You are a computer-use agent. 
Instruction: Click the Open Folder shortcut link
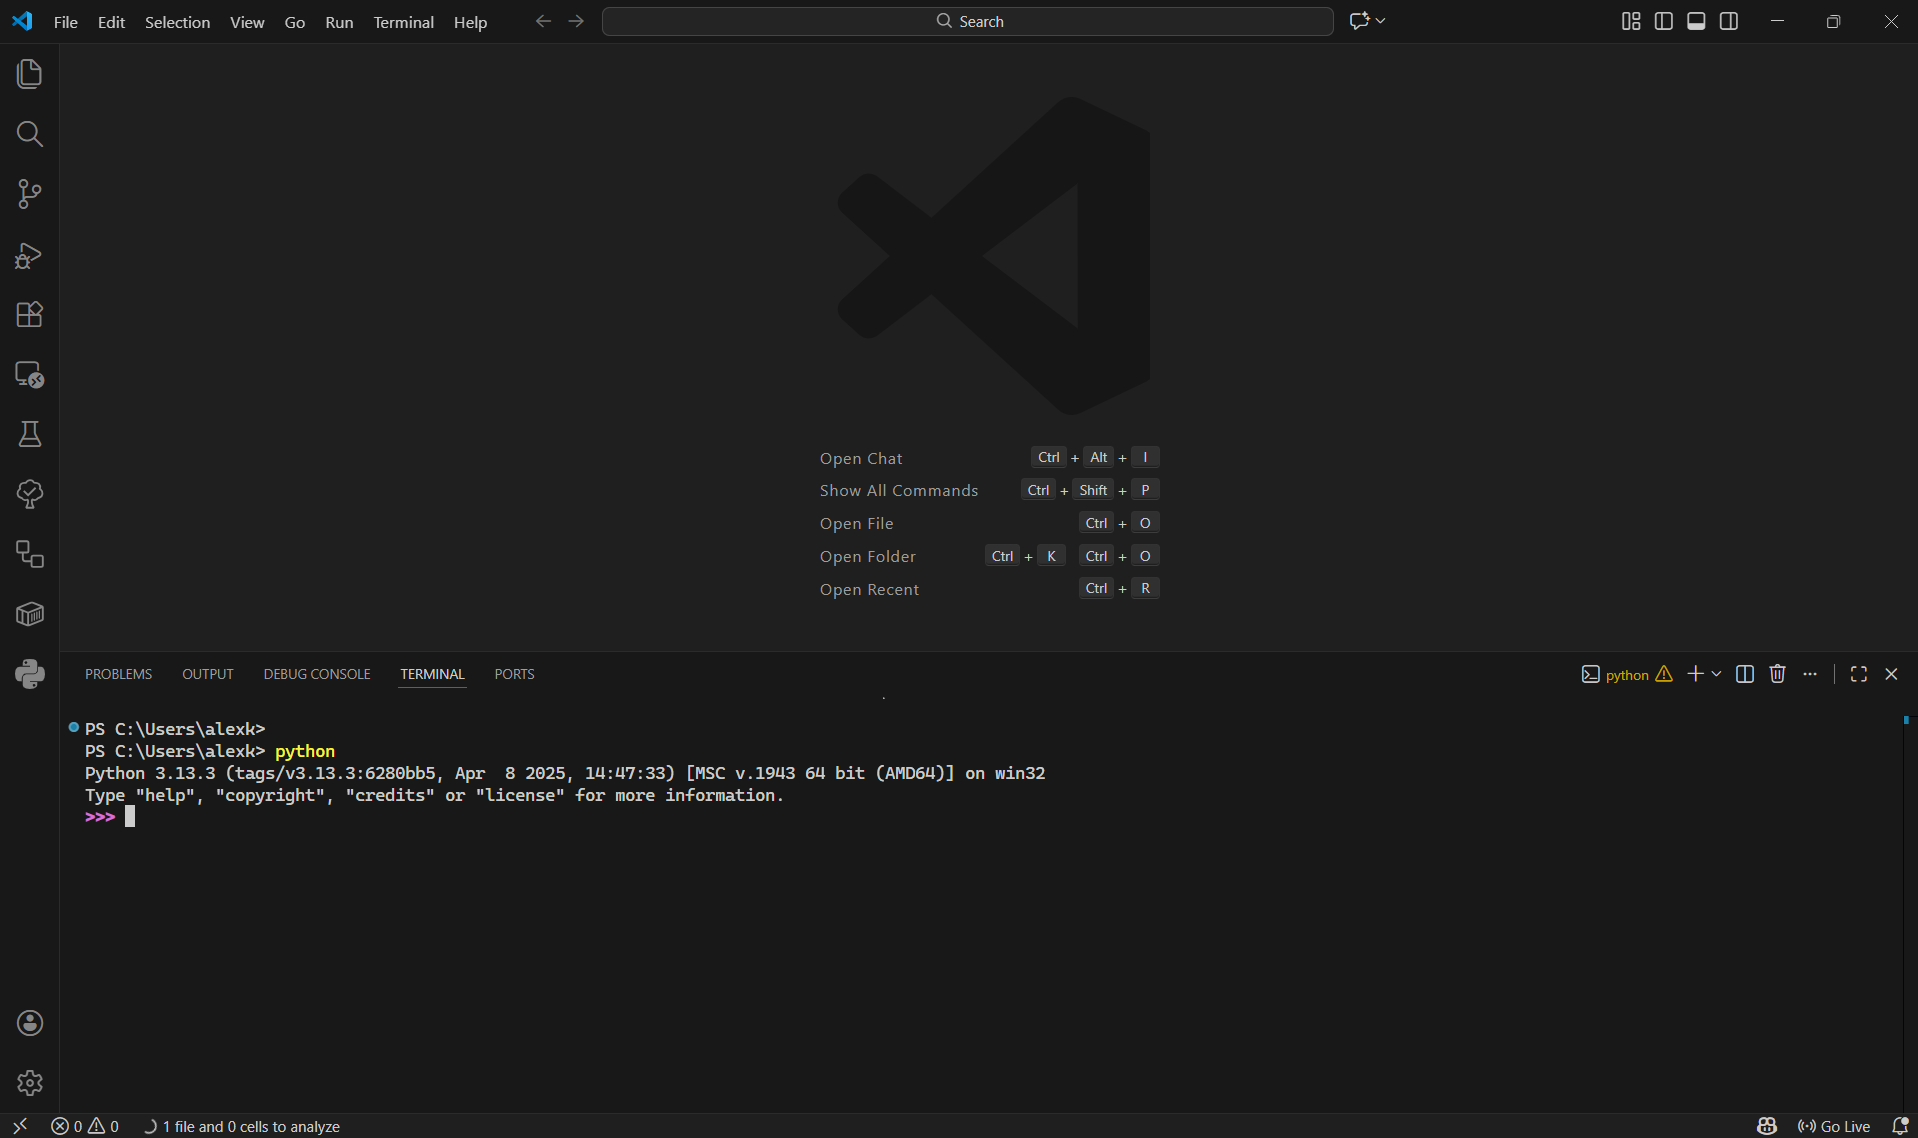[x=867, y=556]
